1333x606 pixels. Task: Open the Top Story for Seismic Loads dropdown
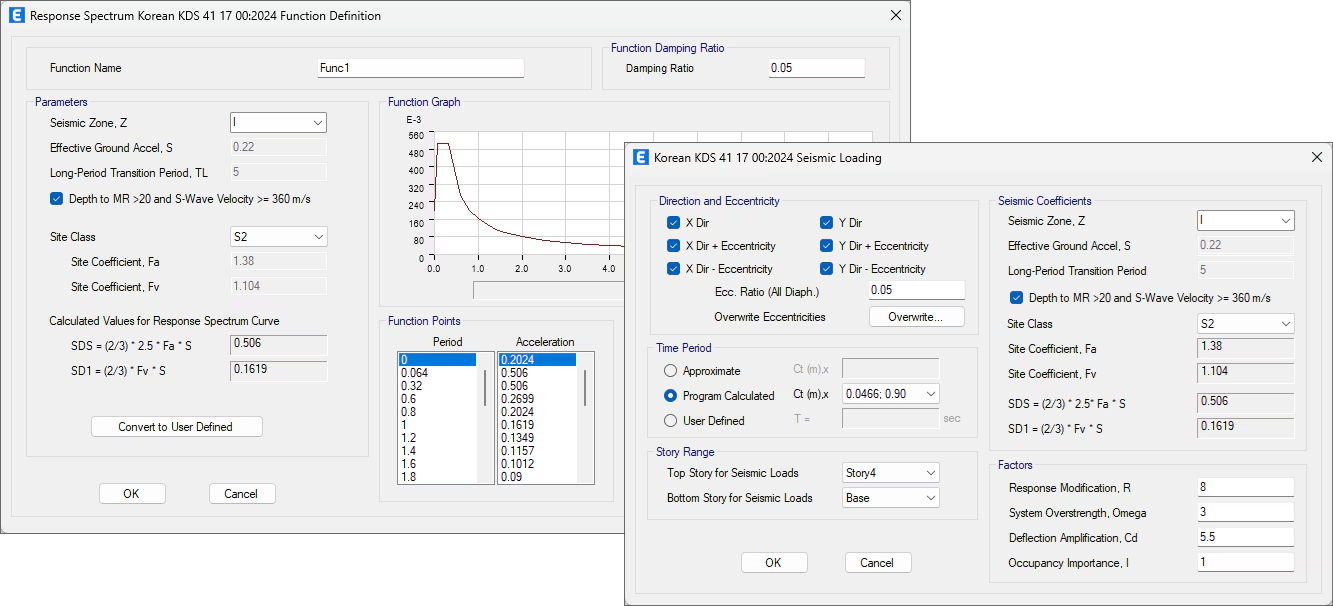[891, 473]
